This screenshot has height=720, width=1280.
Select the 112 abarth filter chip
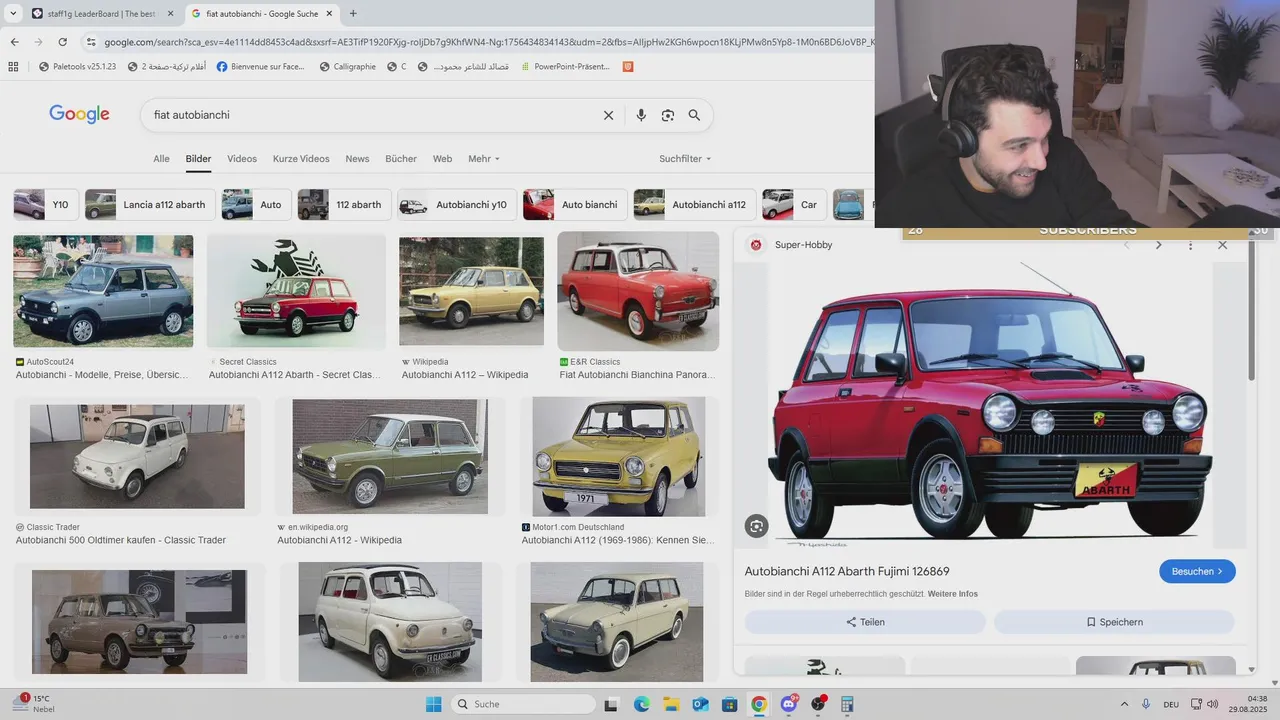(343, 204)
